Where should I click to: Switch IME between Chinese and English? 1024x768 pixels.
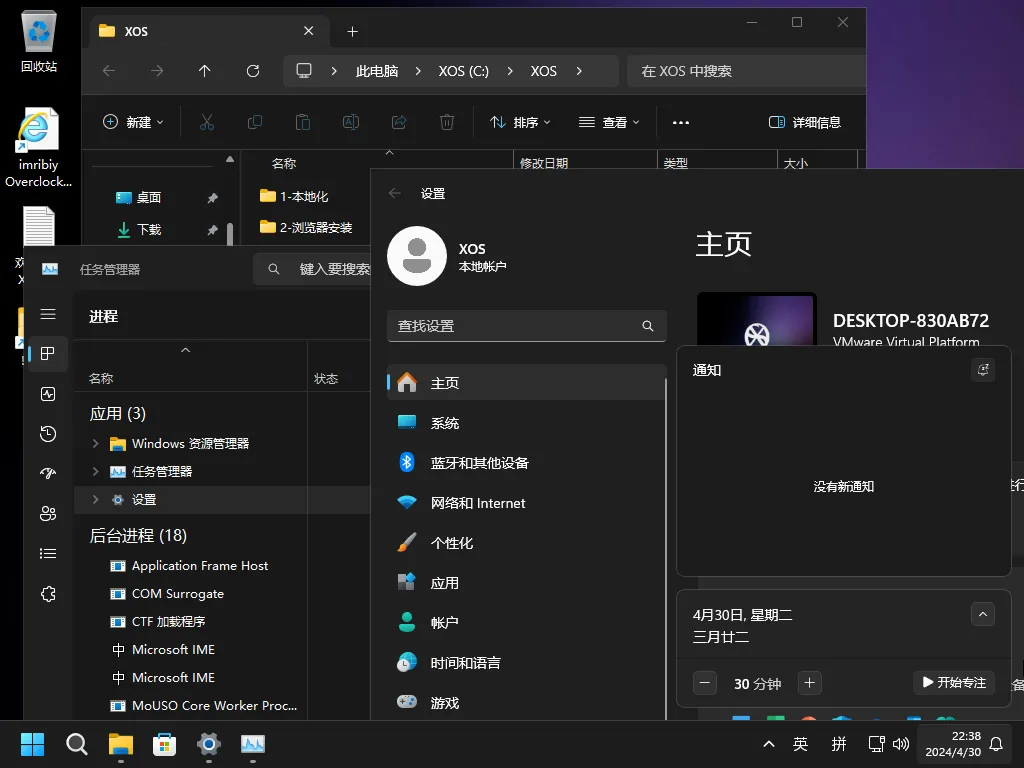pyautogui.click(x=800, y=744)
